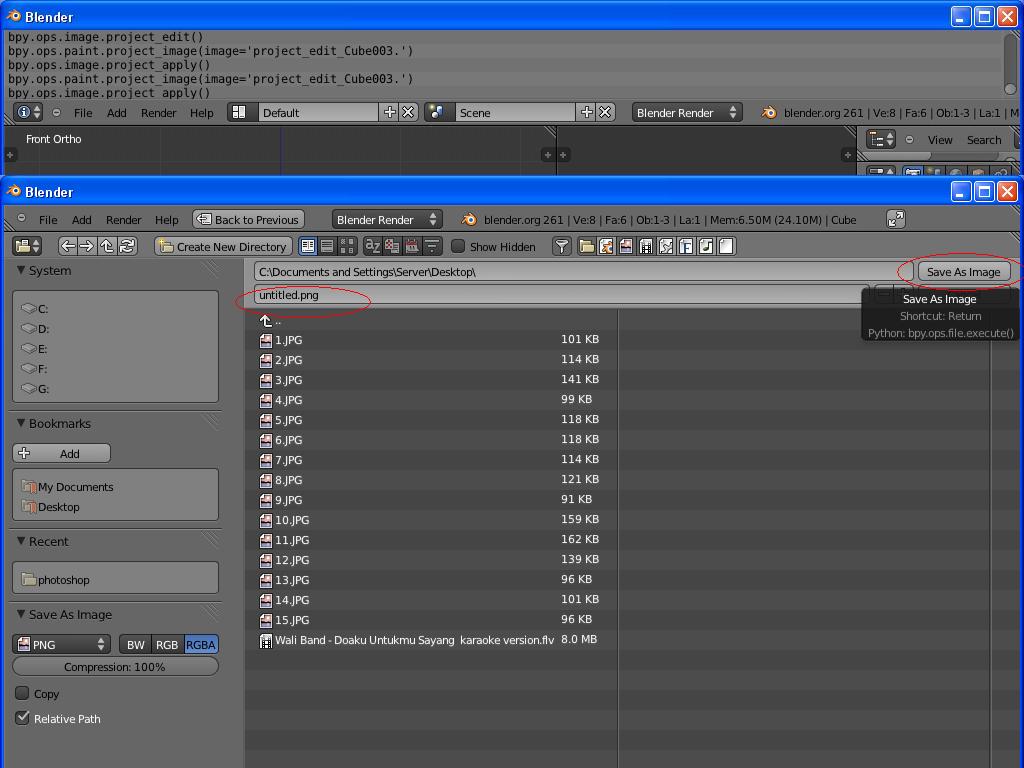Screen dimensions: 1024x768
Task: Enable the Copy checkbox
Action: click(22, 693)
